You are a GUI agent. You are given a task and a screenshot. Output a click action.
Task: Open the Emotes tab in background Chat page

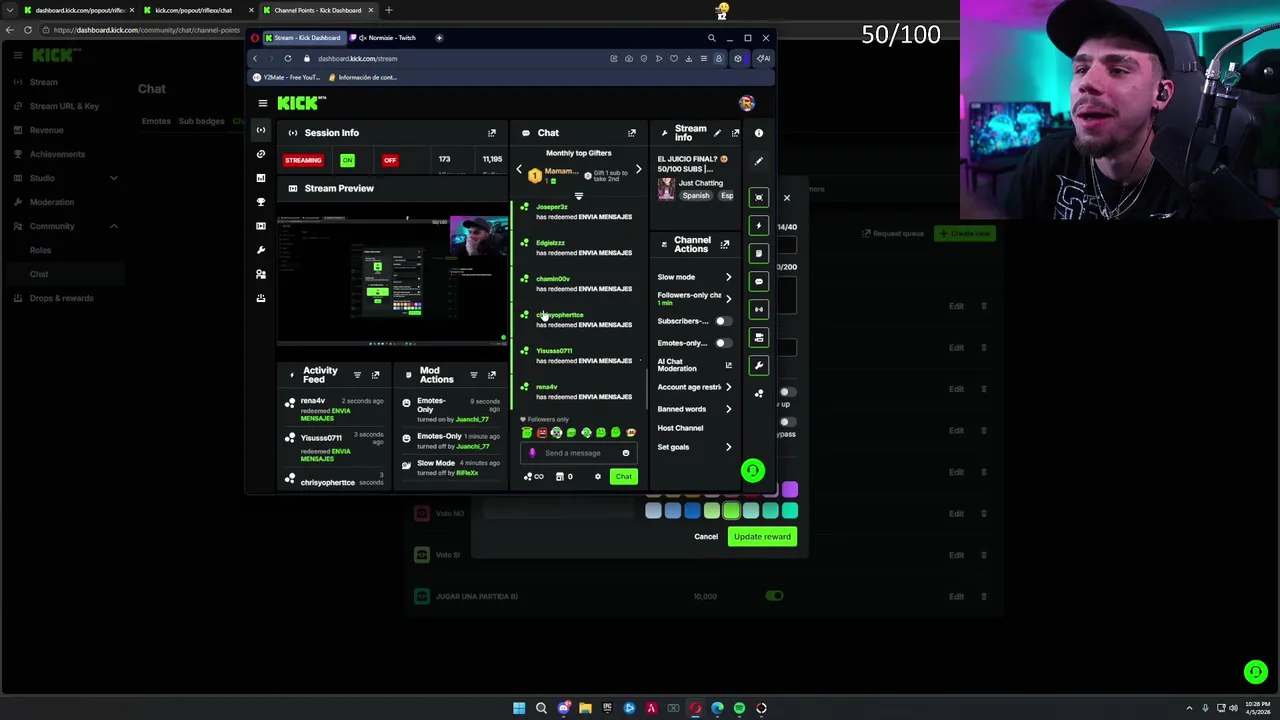(x=156, y=121)
